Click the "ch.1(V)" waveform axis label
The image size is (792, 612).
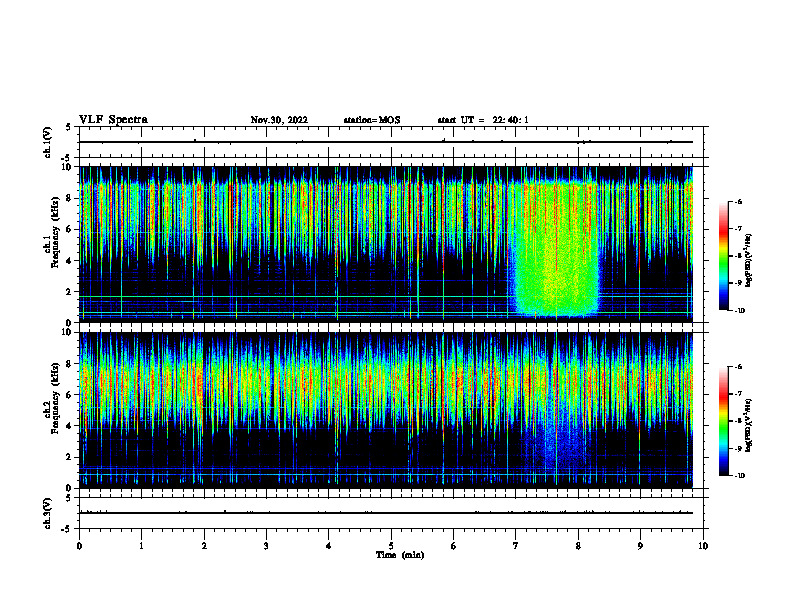point(48,142)
